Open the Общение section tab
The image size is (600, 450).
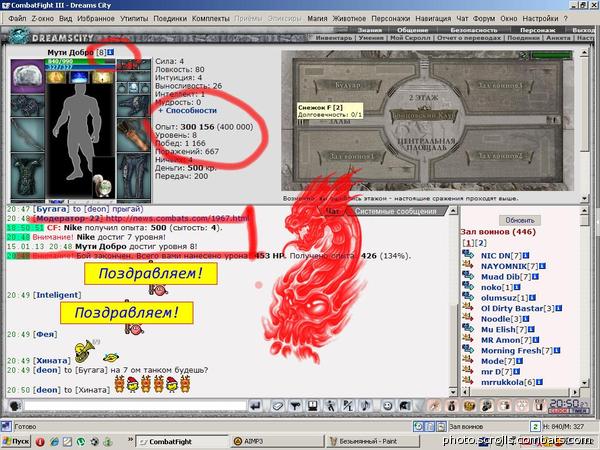(x=412, y=30)
